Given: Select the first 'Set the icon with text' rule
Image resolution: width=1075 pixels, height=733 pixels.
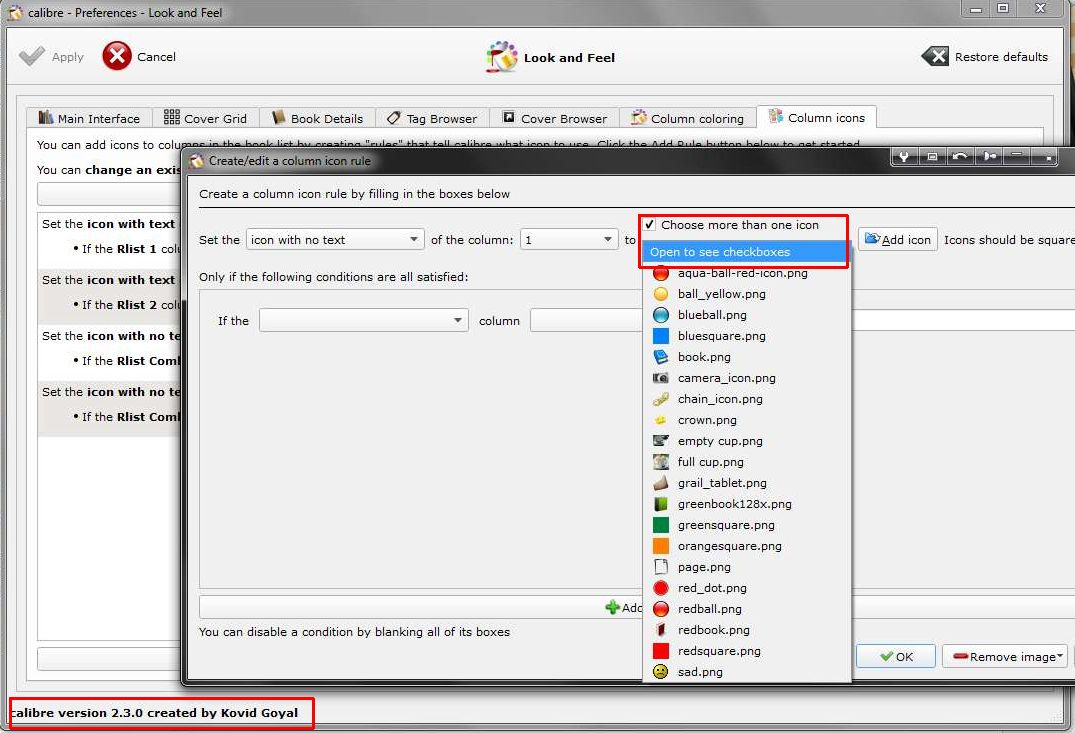Looking at the screenshot, I should (109, 224).
